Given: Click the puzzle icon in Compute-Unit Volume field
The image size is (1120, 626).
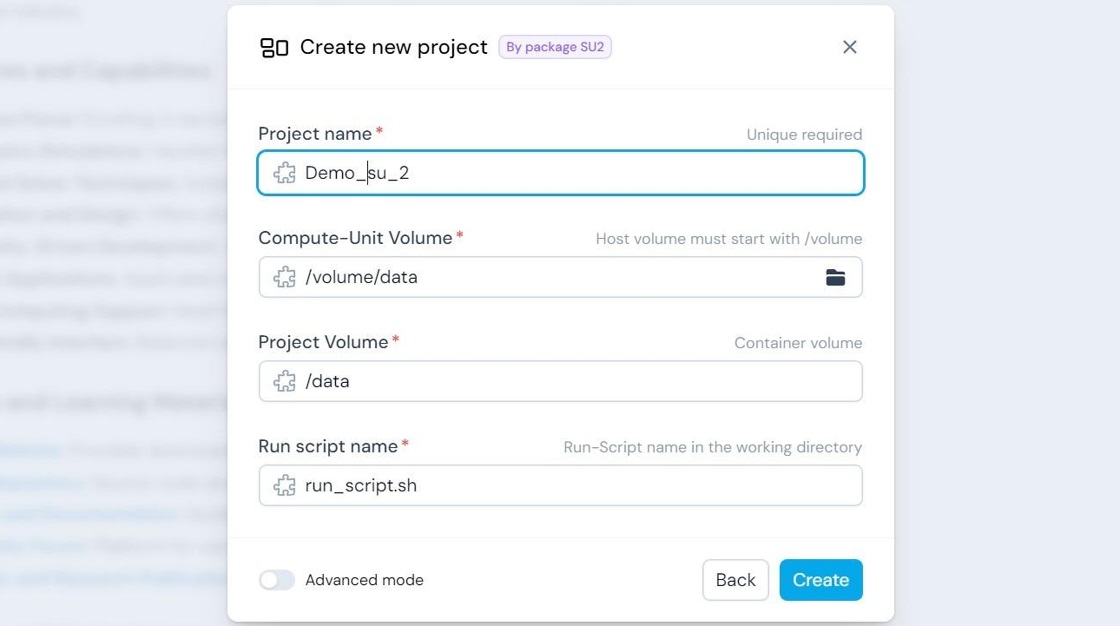Looking at the screenshot, I should click(x=284, y=277).
